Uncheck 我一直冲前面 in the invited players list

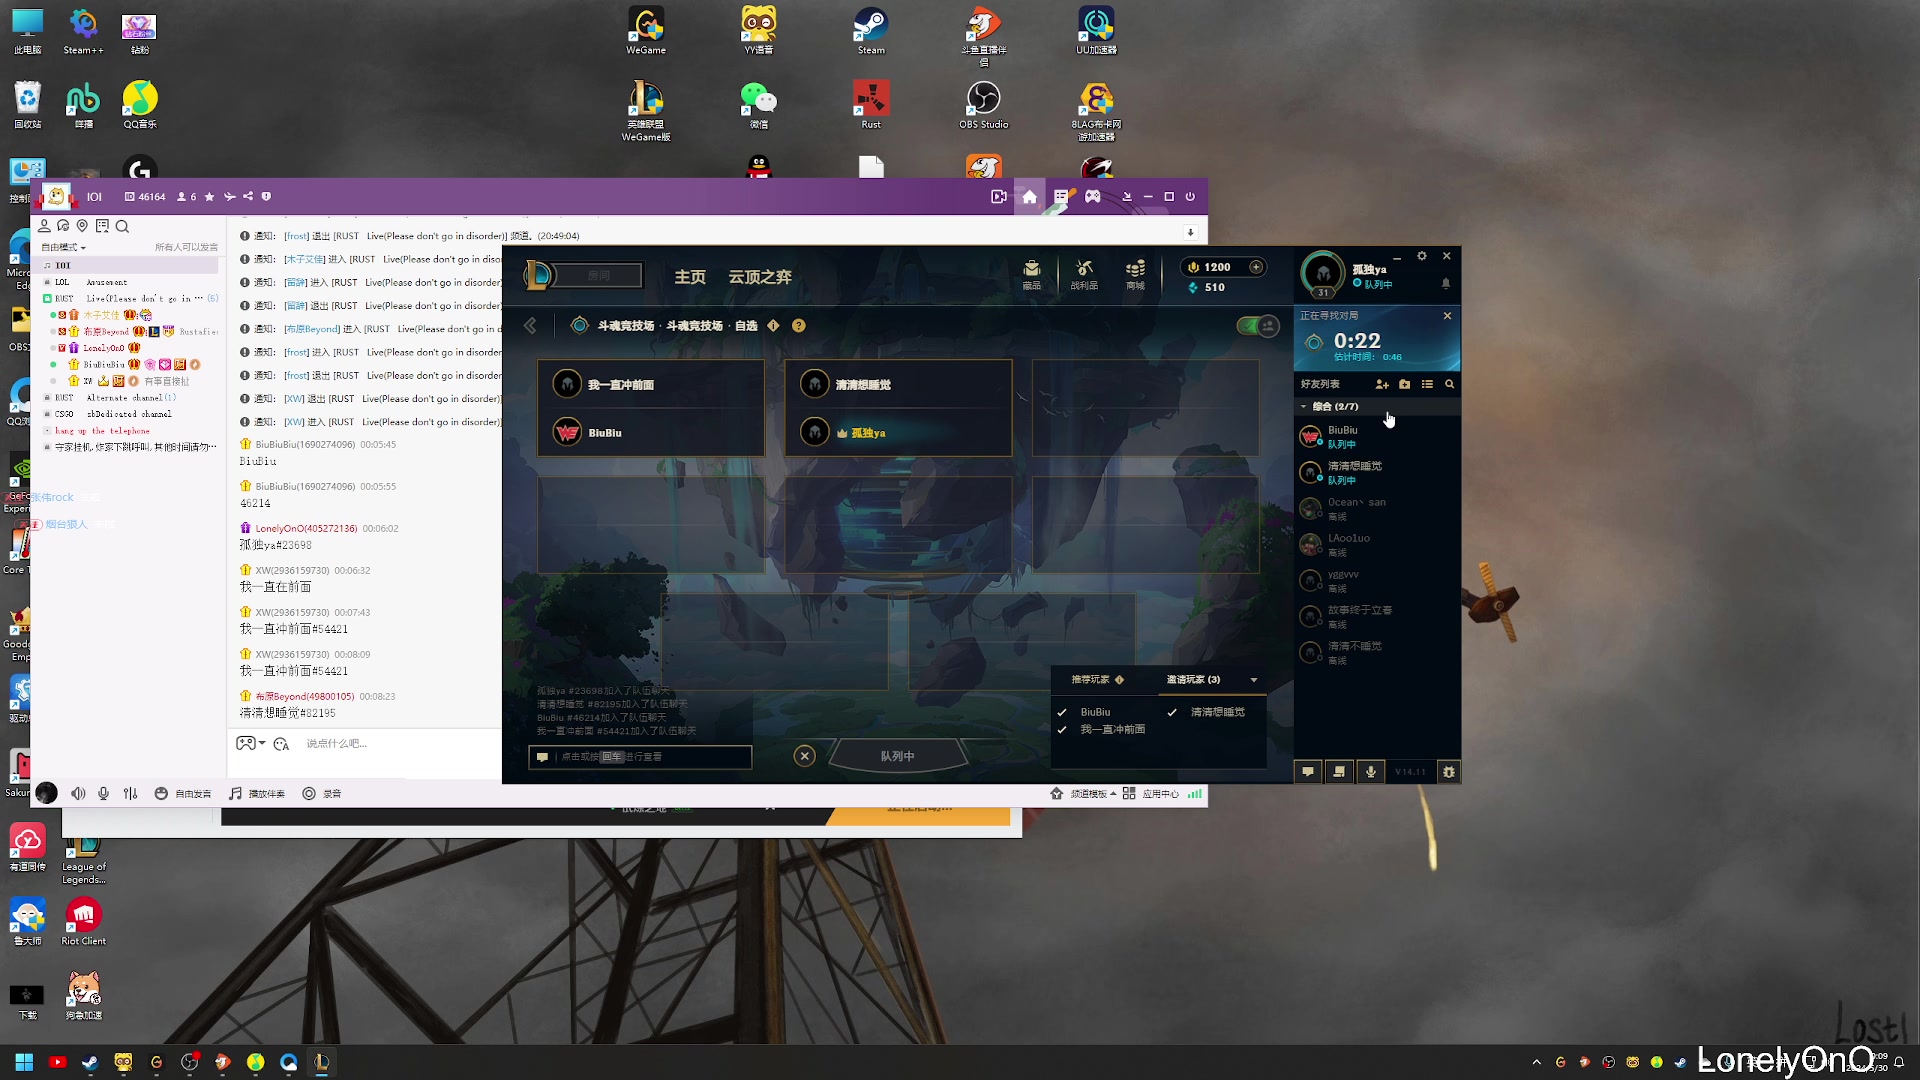point(1062,729)
